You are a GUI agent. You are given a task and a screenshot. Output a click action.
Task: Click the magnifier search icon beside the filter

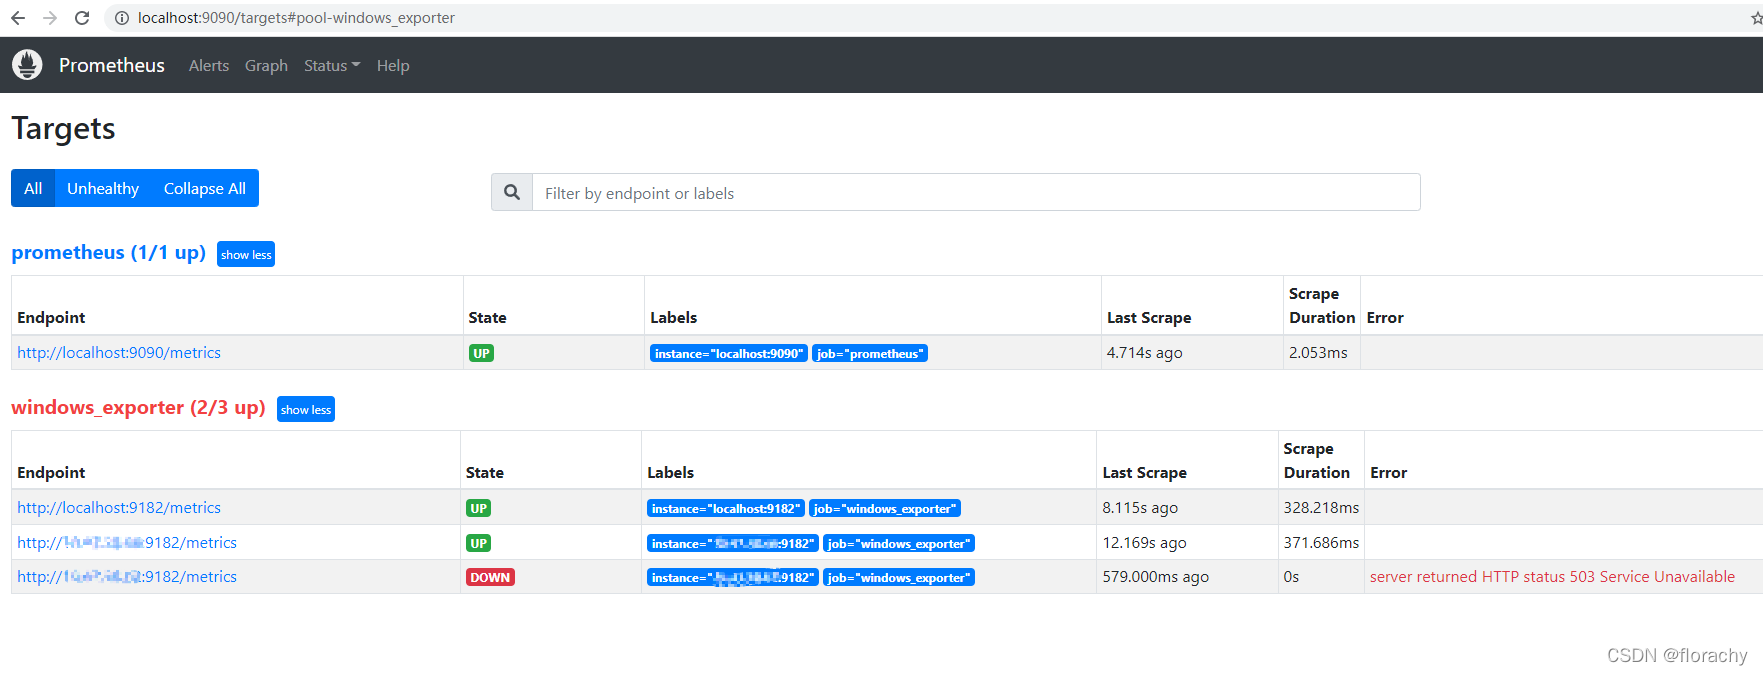(512, 192)
